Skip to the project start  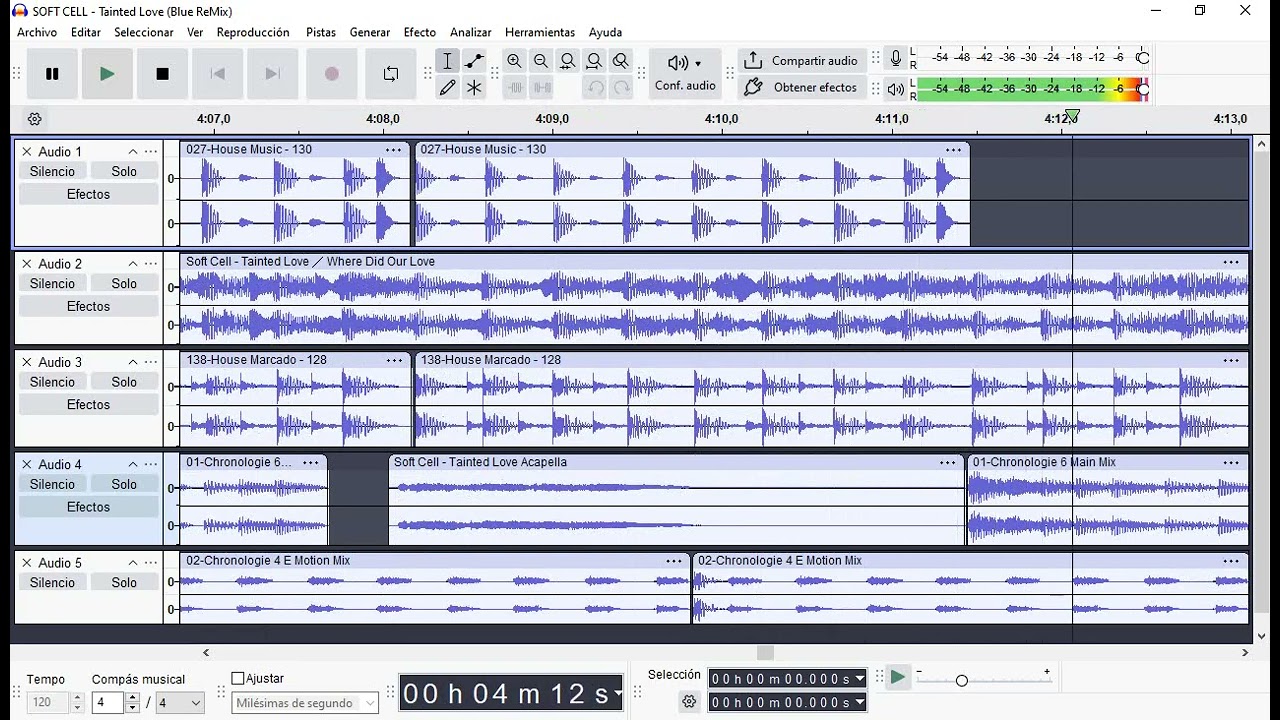(217, 74)
